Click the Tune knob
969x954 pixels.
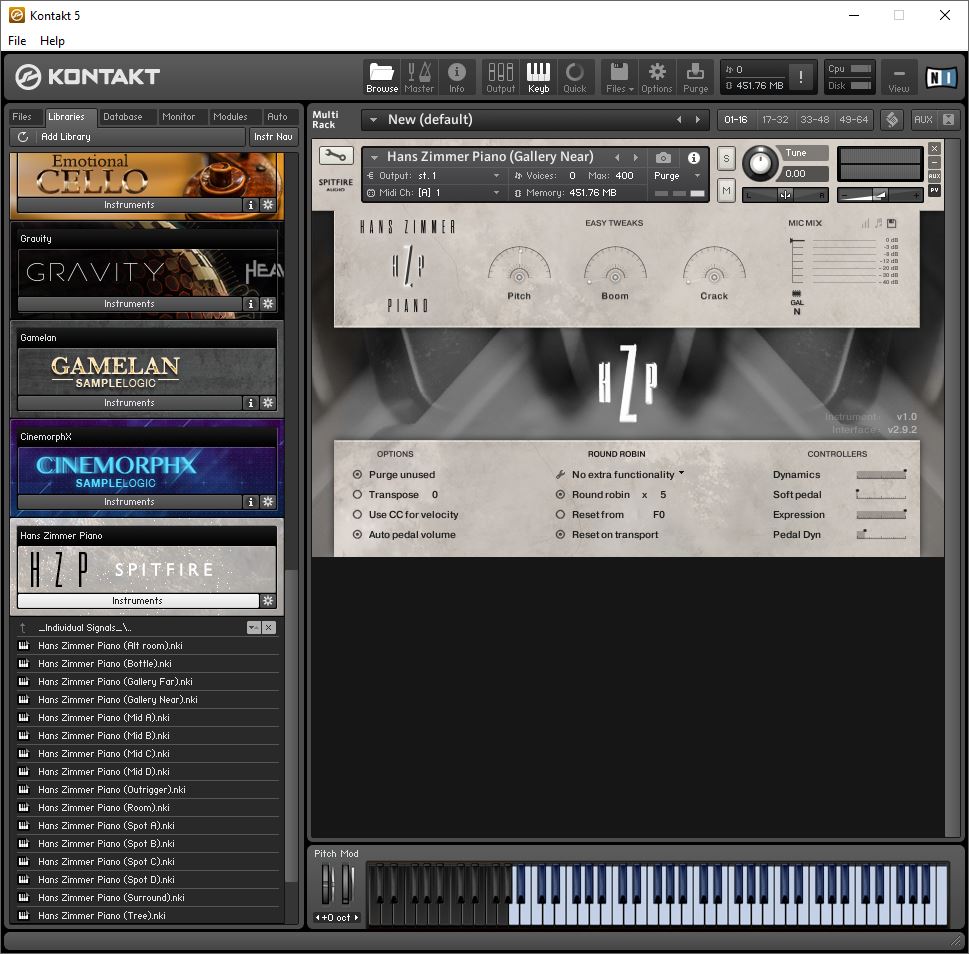point(760,164)
